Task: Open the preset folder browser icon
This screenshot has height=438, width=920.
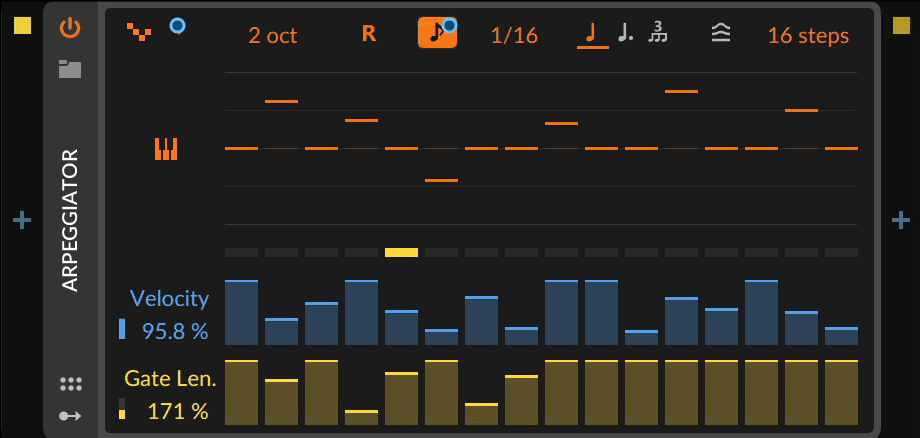Action: click(69, 69)
